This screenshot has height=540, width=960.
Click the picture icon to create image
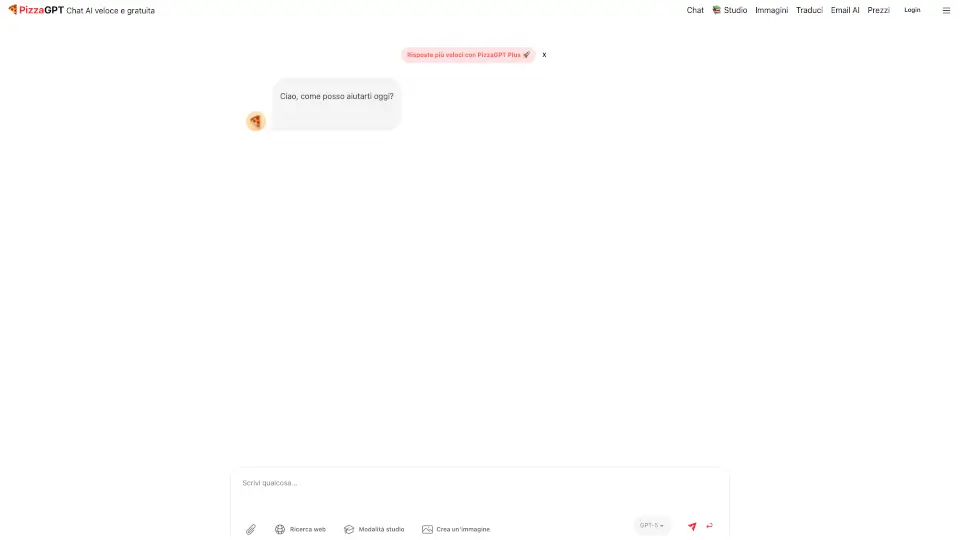[x=427, y=530]
